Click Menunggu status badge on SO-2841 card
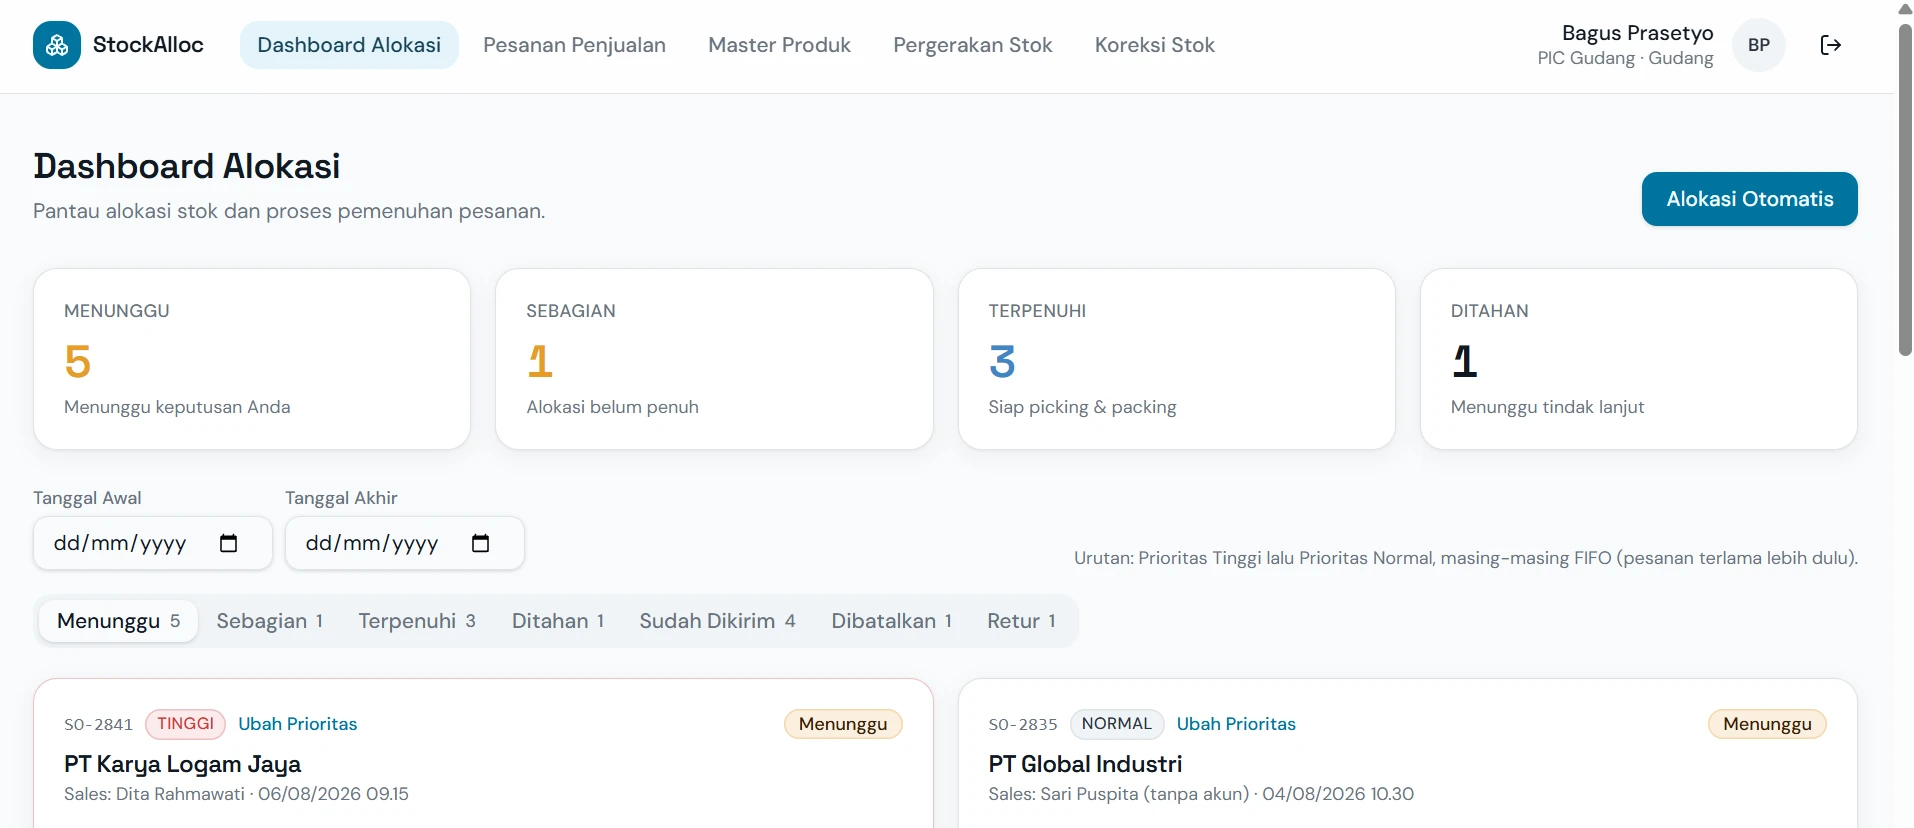The width and height of the screenshot is (1914, 828). pyautogui.click(x=843, y=724)
